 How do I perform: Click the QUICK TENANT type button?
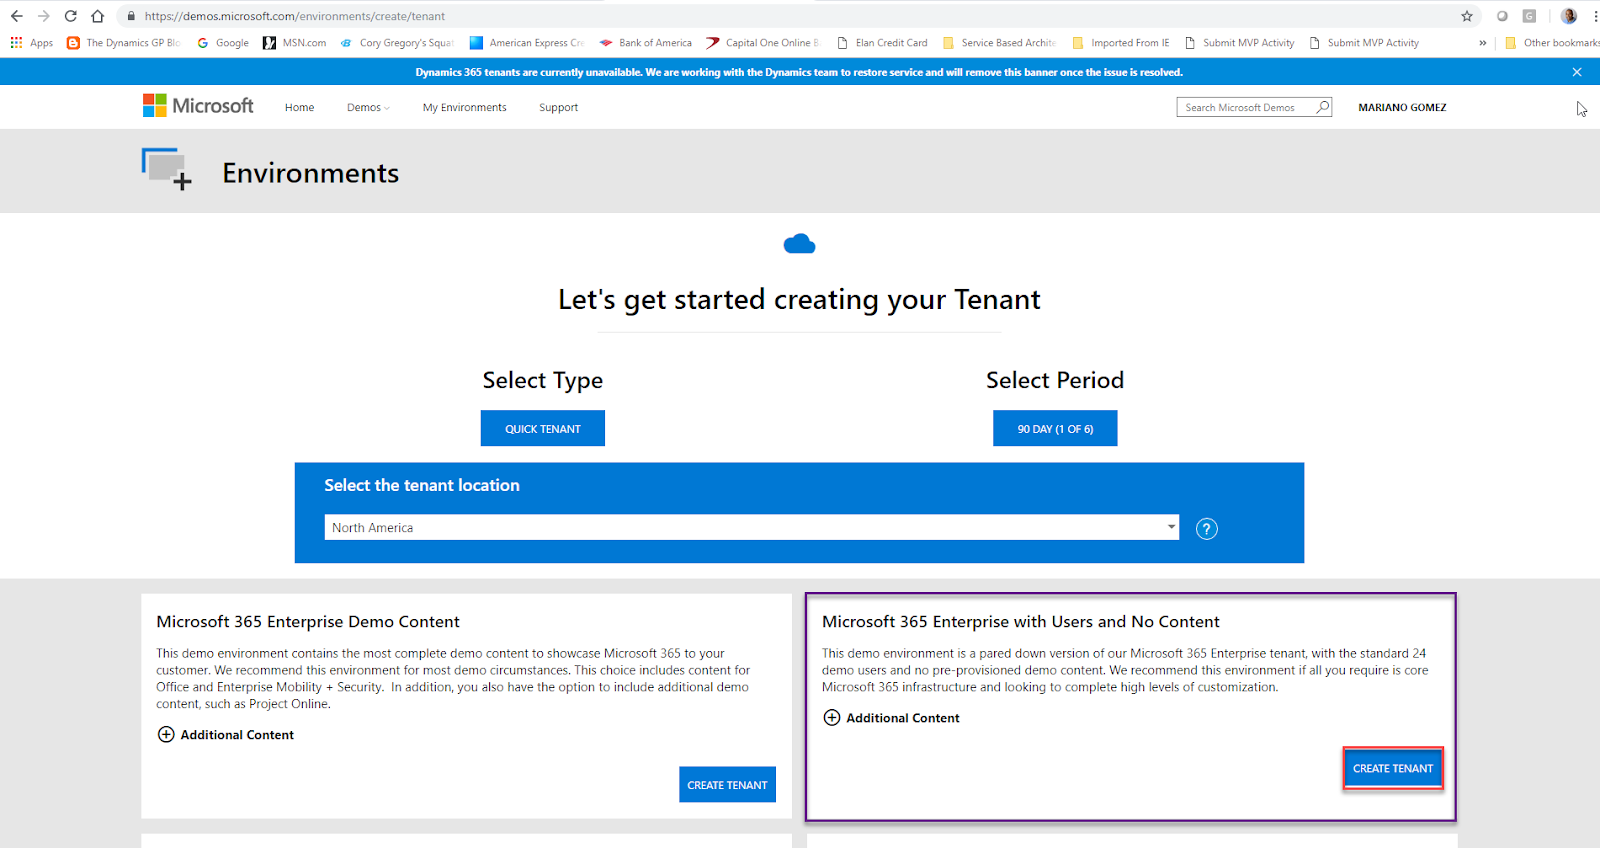click(543, 428)
